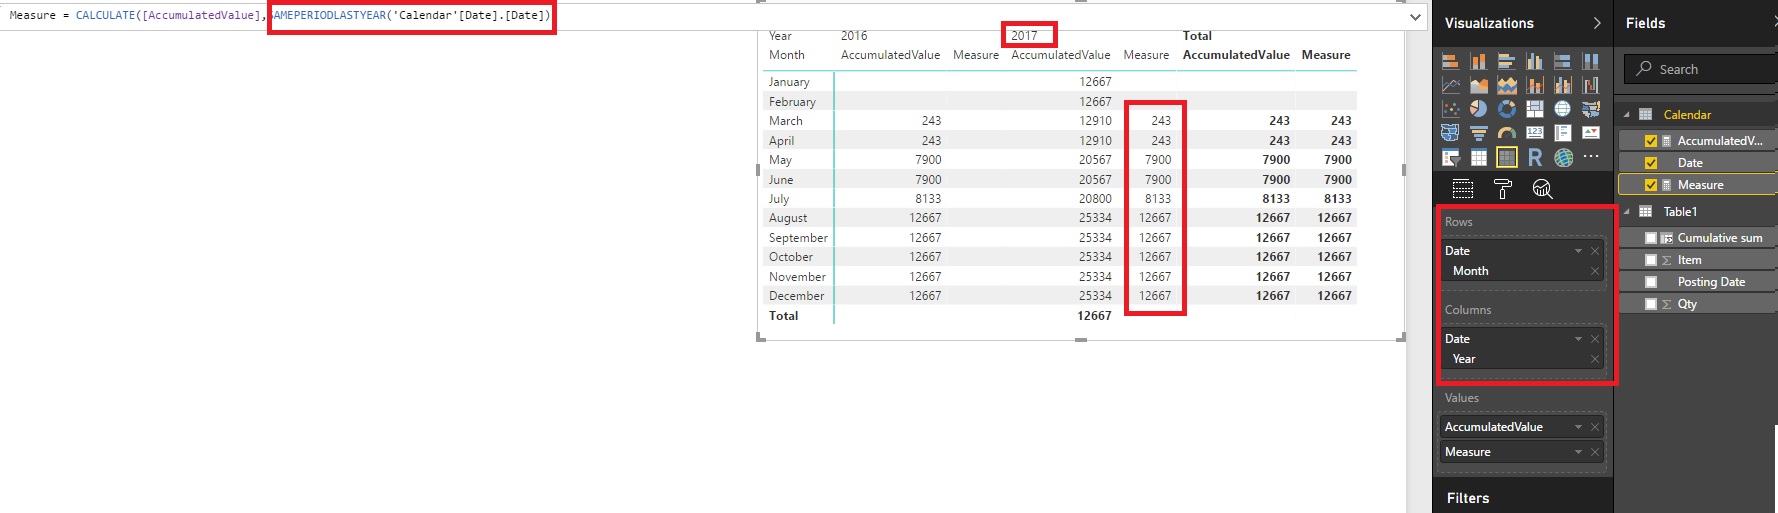
Task: Select the scatter chart visual
Action: pos(1450,109)
